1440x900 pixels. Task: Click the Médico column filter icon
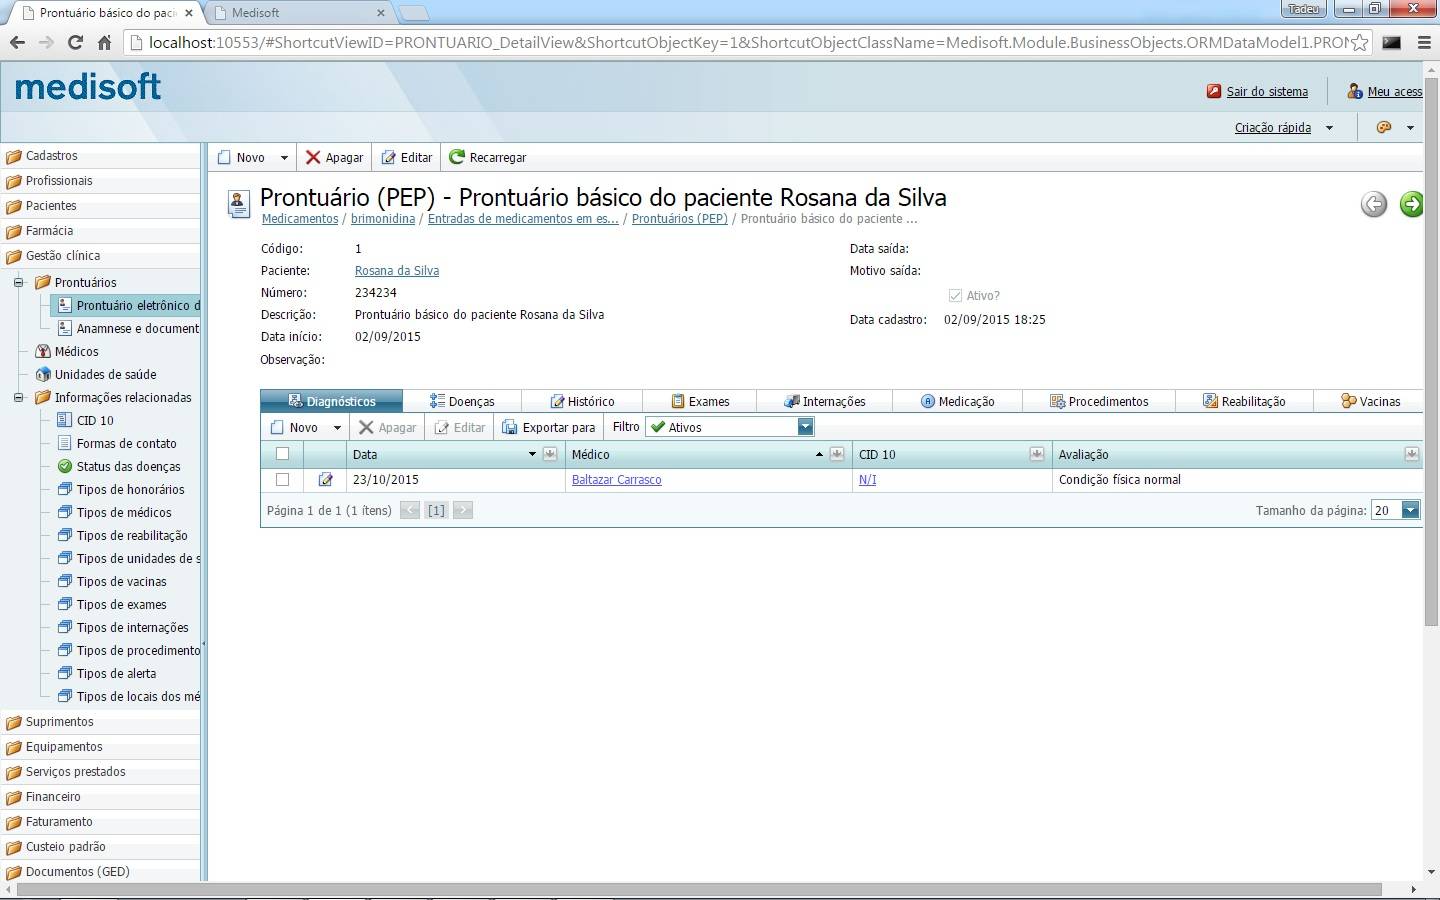[x=837, y=454]
